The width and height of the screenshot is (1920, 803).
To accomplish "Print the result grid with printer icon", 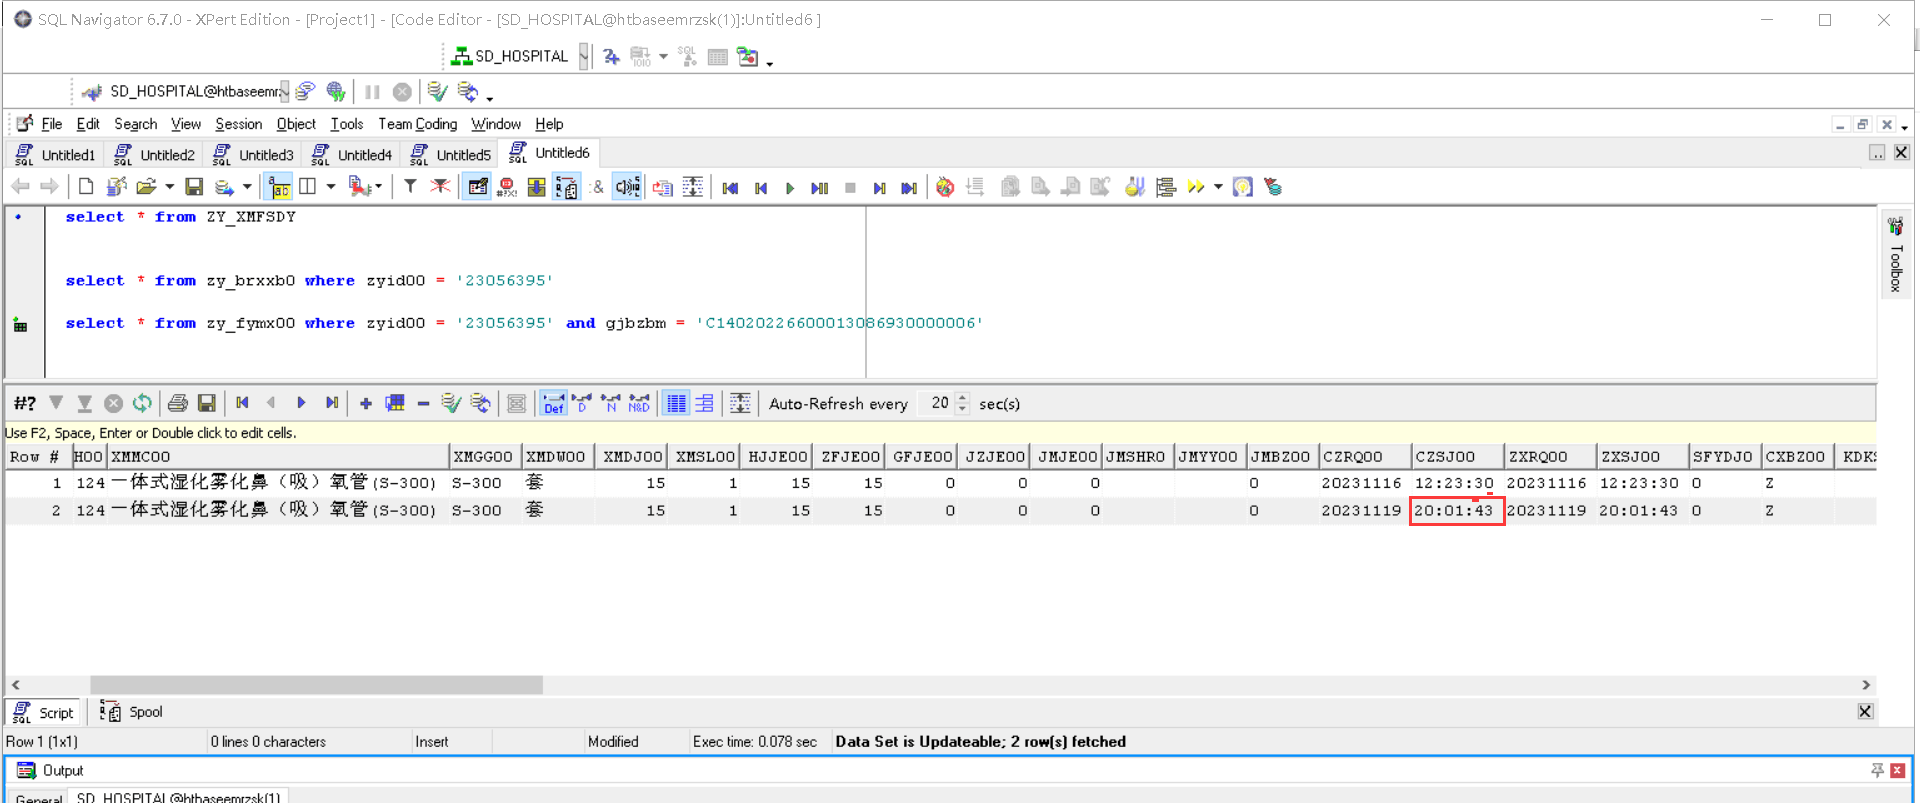I will (178, 403).
